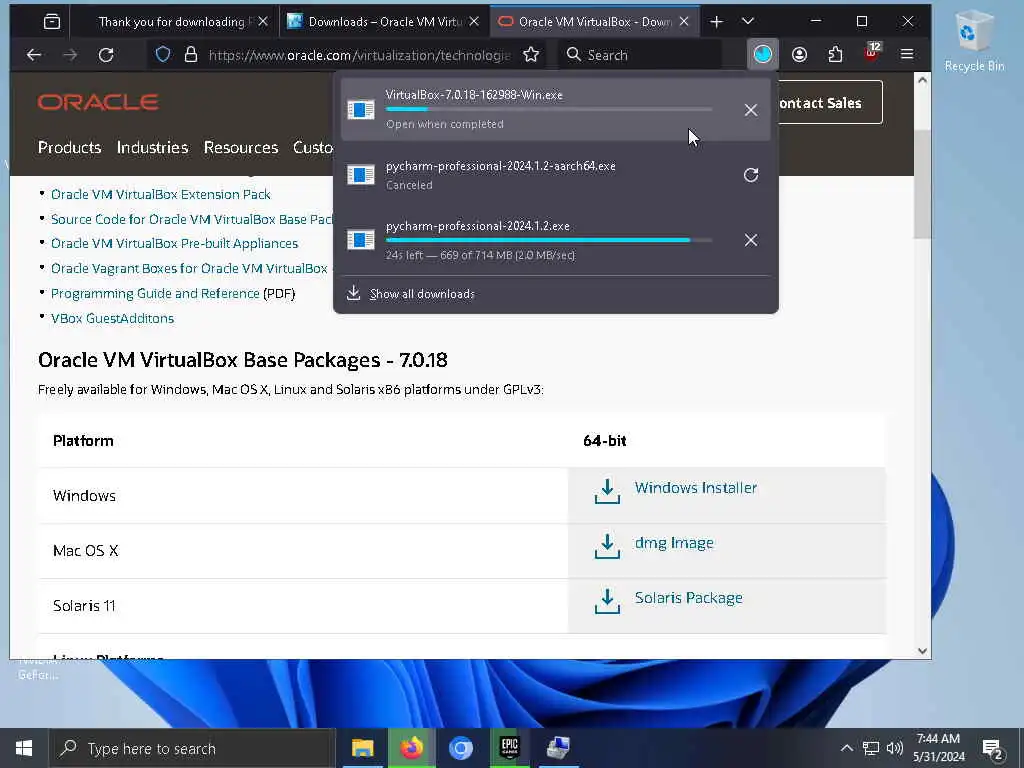Image resolution: width=1024 pixels, height=768 pixels.
Task: Close the 'Thank you for downloading' tab
Action: (x=263, y=22)
